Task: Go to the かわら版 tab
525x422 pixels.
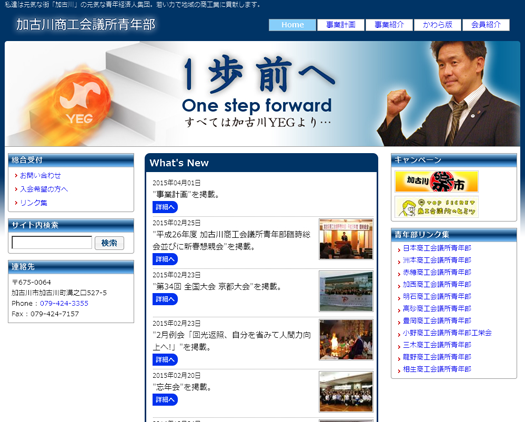Action: point(437,25)
